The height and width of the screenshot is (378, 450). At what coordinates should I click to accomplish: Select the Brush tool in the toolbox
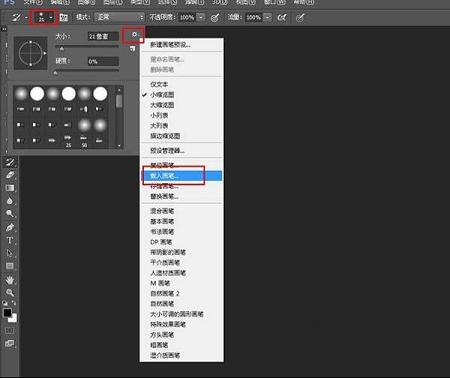point(10,162)
